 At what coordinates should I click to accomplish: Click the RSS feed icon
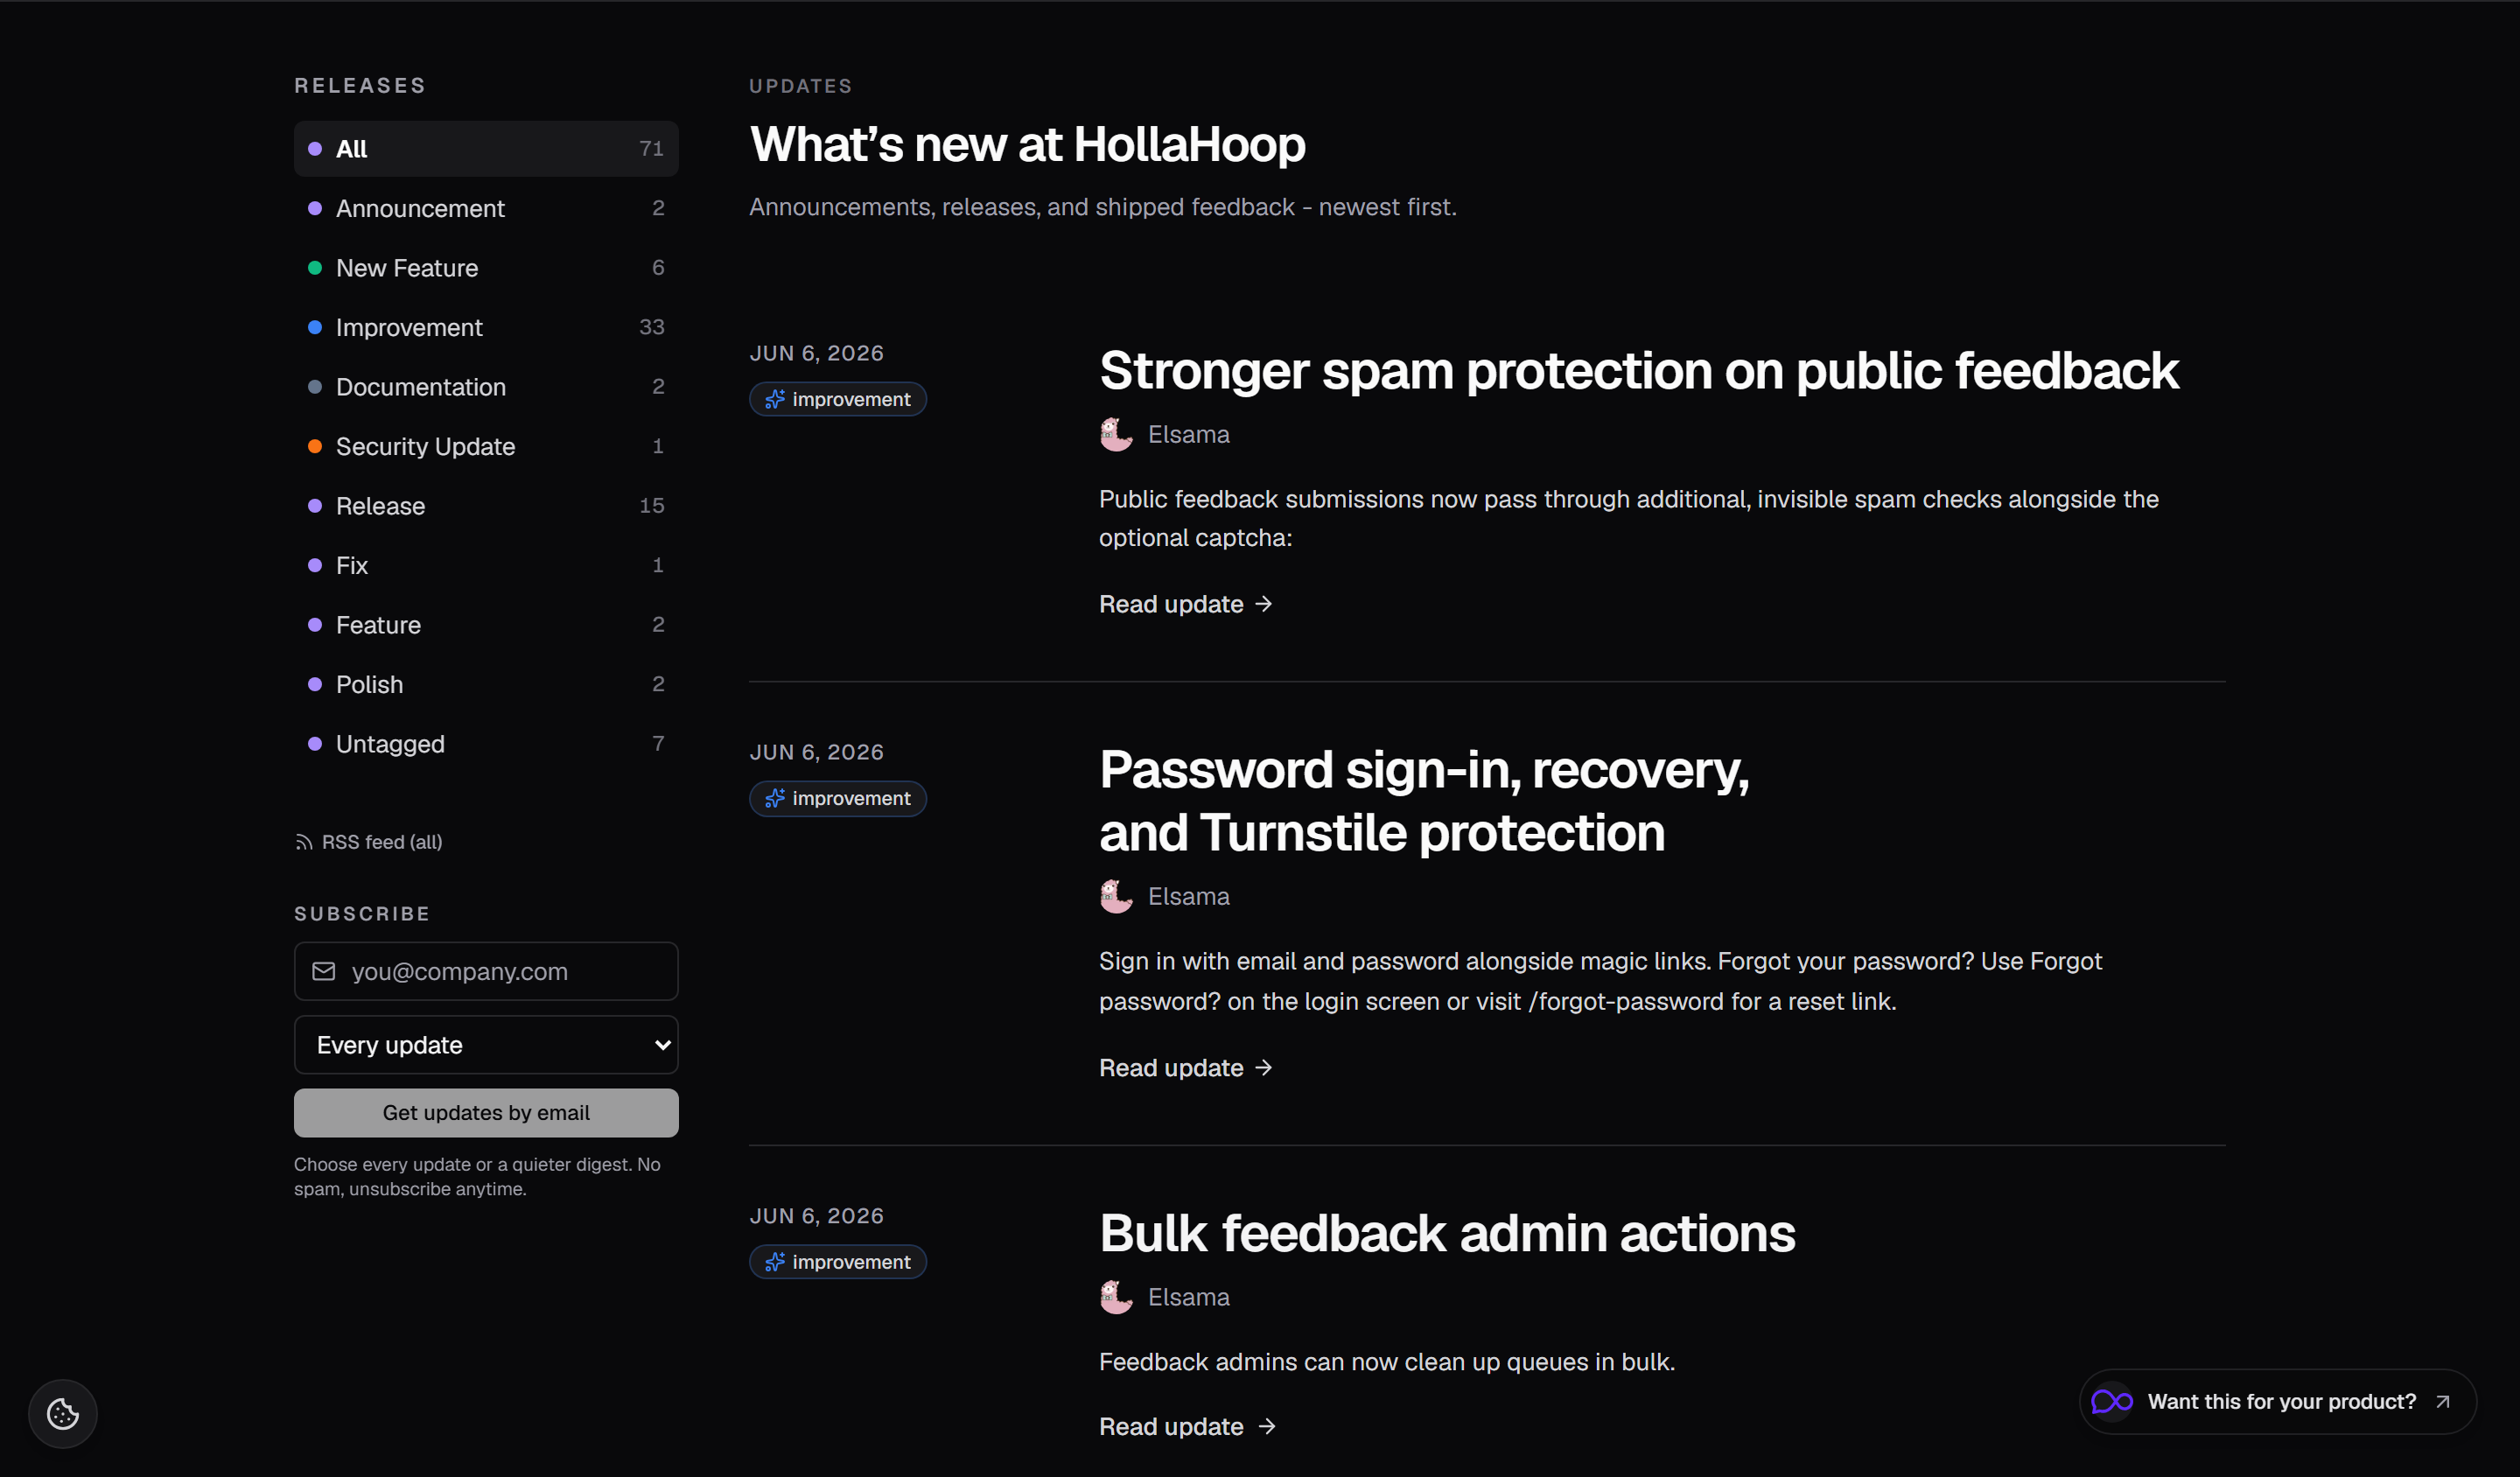pyautogui.click(x=304, y=843)
